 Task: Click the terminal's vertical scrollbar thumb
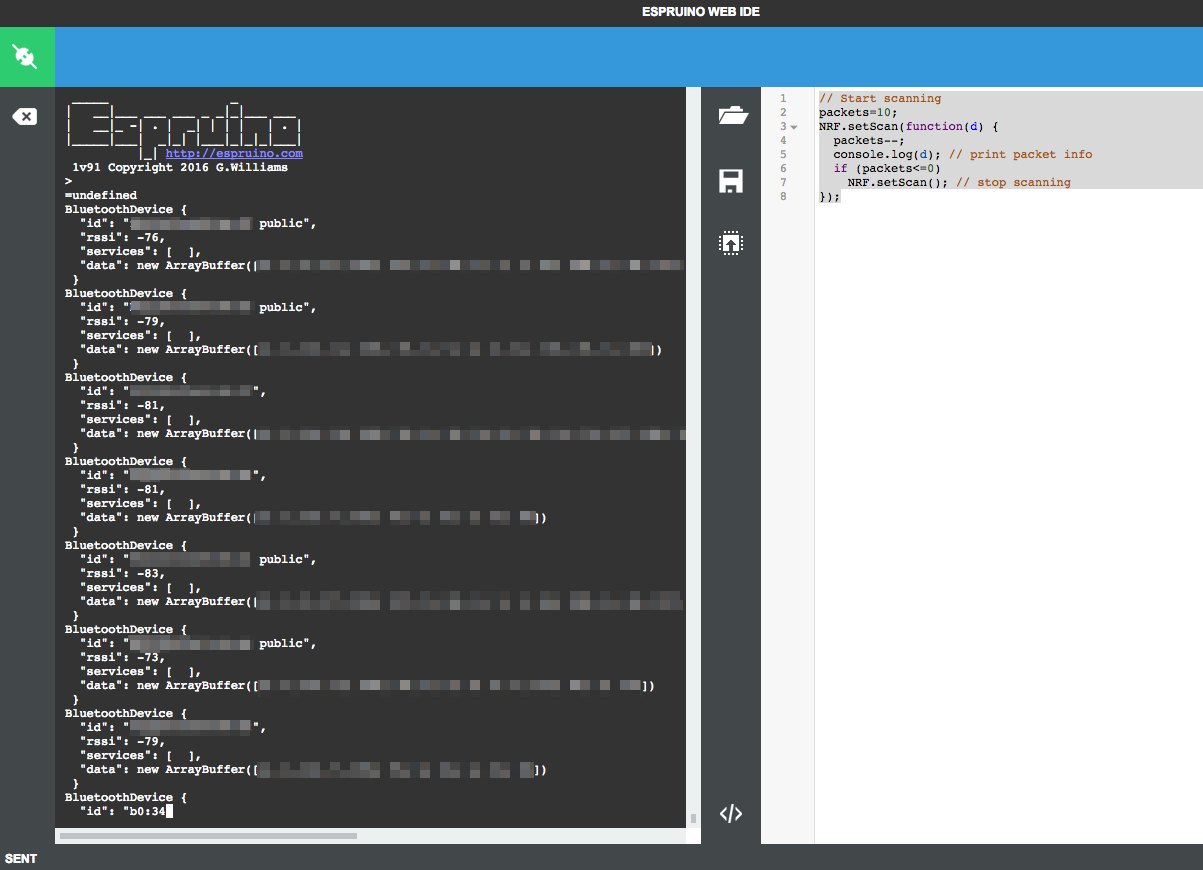coord(693,818)
